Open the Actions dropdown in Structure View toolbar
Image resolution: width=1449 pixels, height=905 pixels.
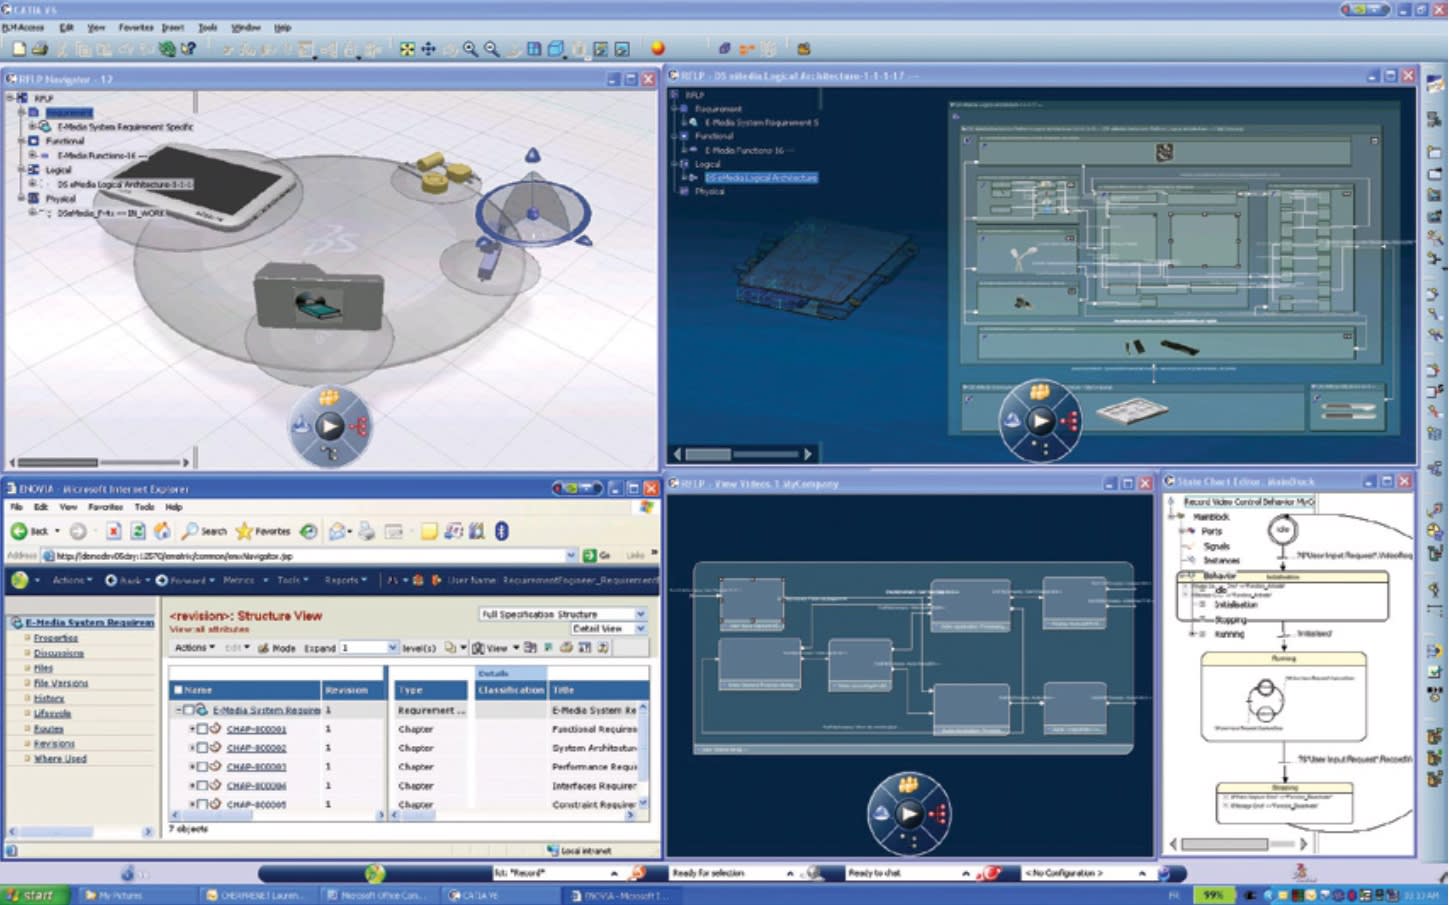click(195, 648)
